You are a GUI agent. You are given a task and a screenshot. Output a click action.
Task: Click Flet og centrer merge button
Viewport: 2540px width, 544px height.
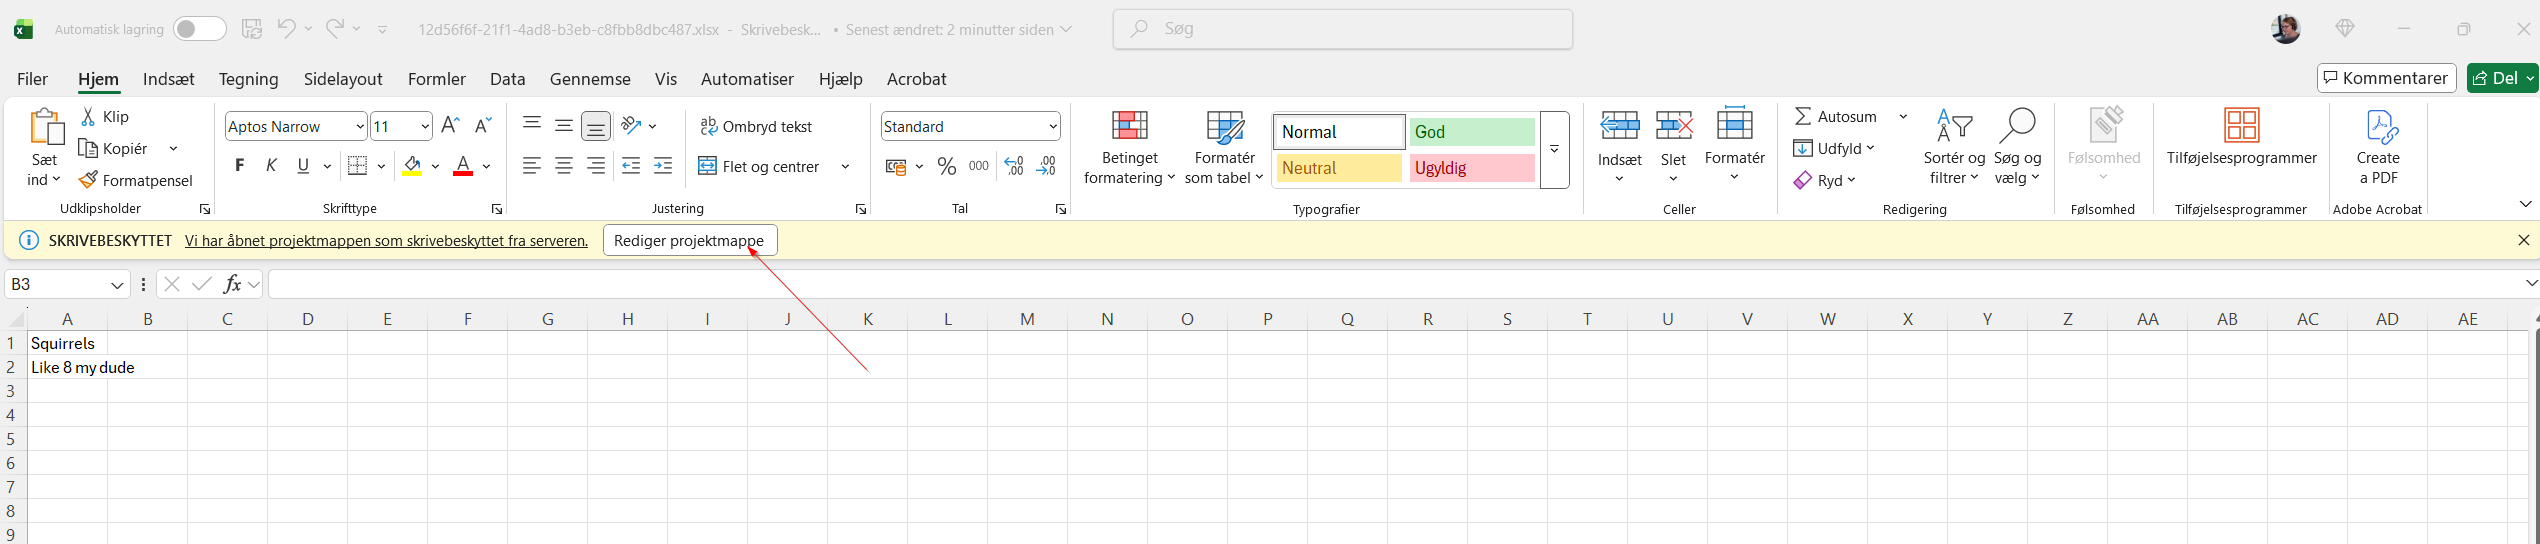[760, 166]
